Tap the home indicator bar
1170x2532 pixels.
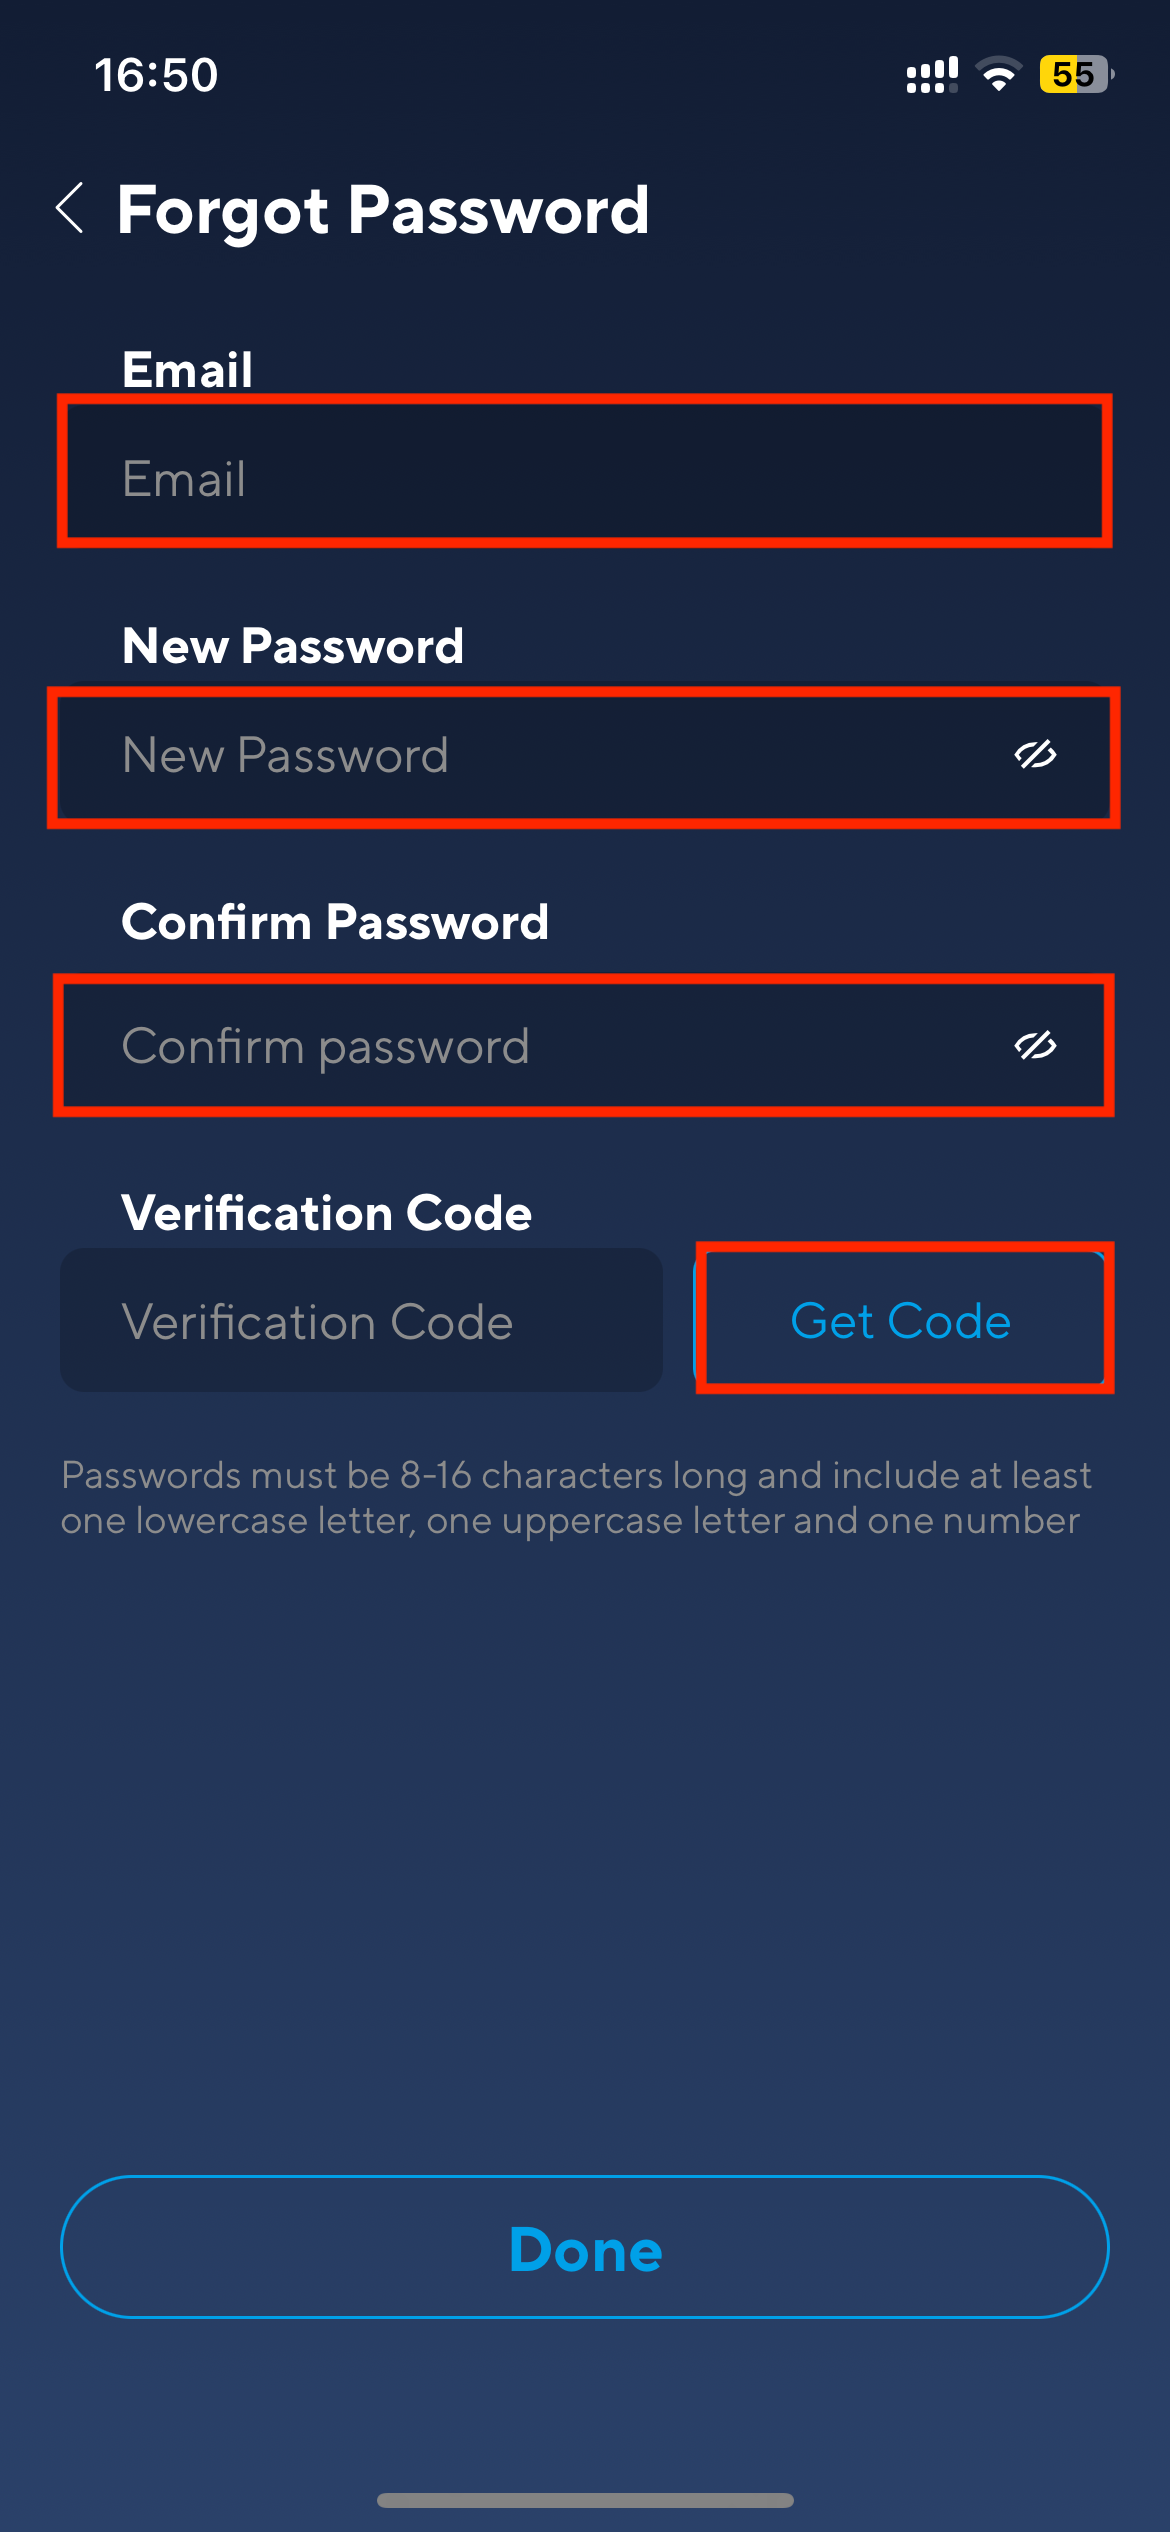coord(585,2500)
